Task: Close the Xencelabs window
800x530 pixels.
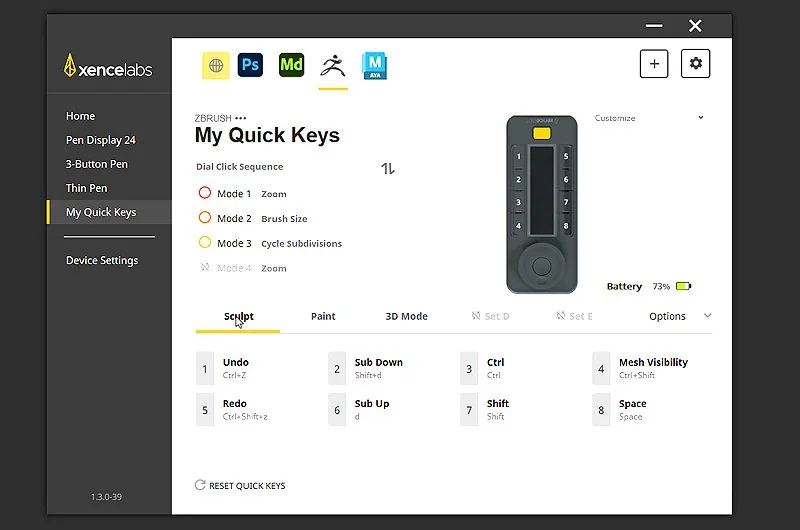Action: [x=695, y=26]
